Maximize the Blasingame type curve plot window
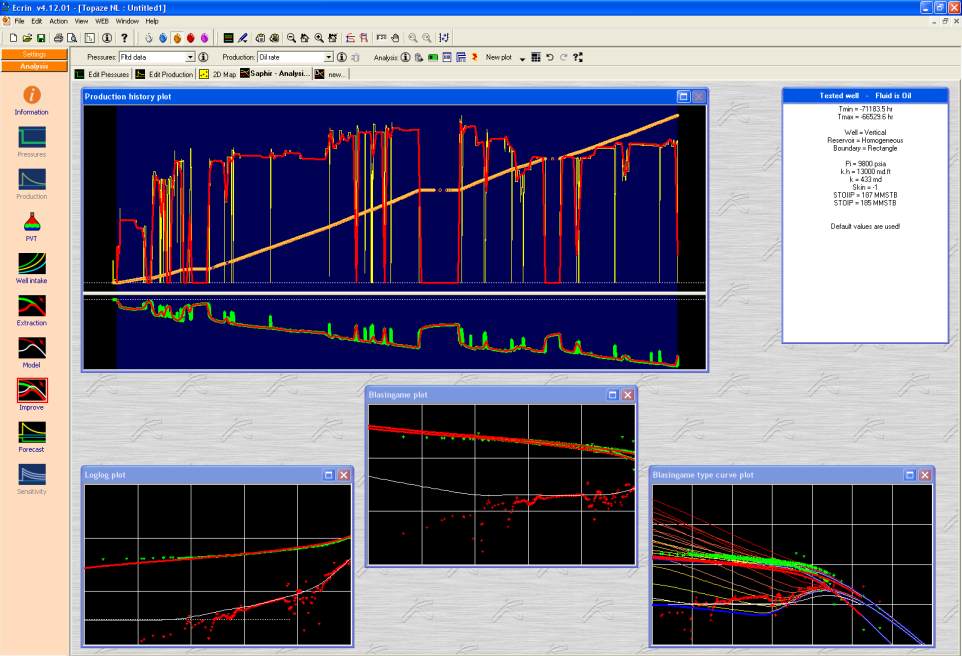 coord(910,475)
